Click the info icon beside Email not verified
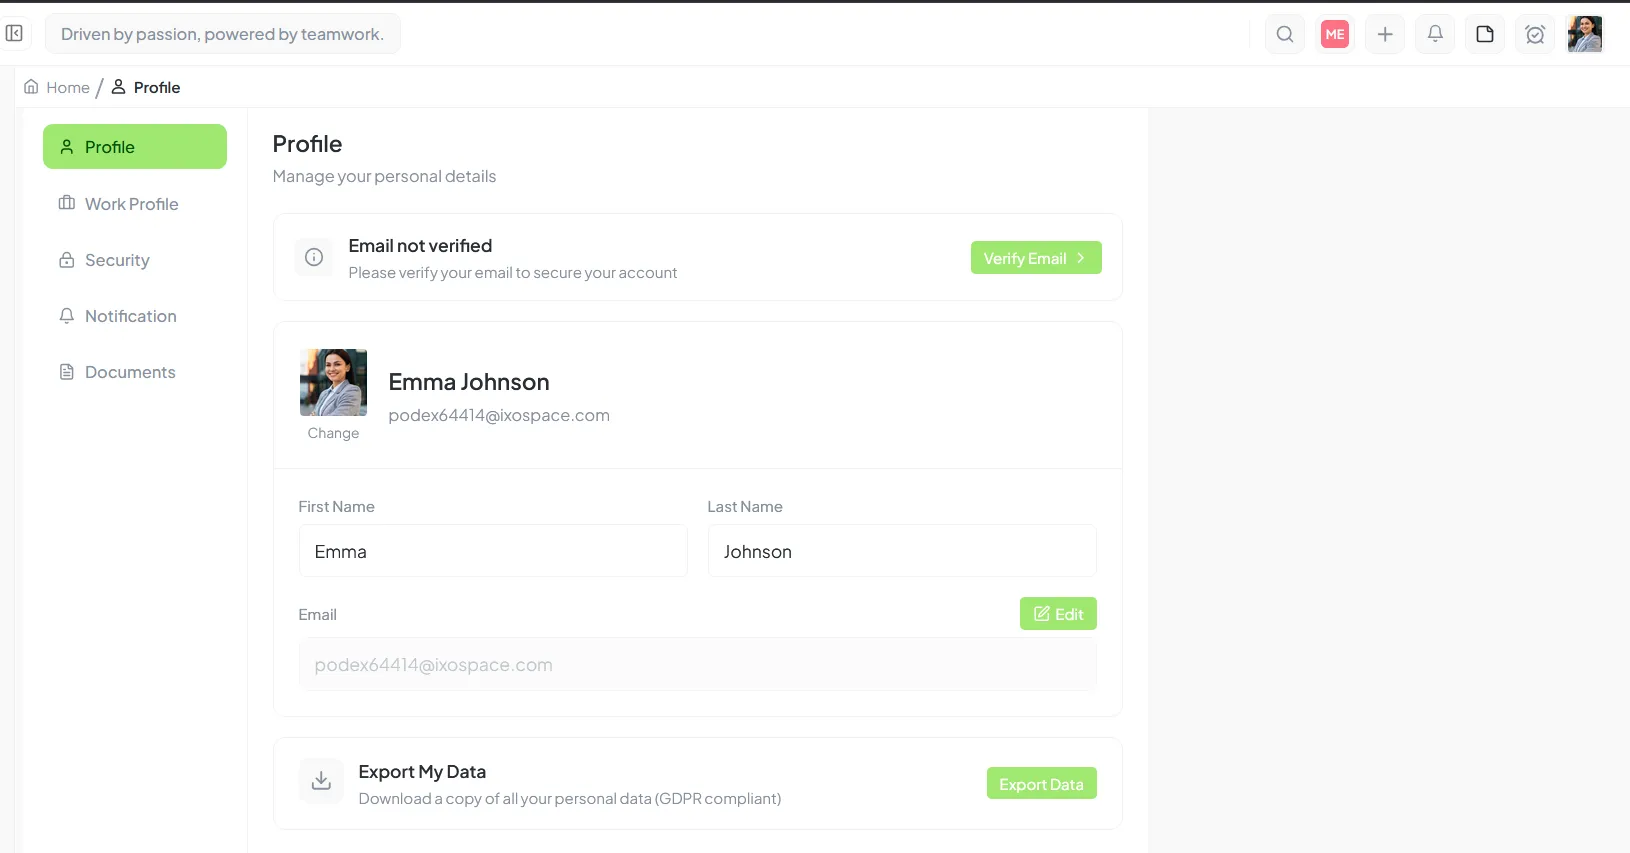This screenshot has height=853, width=1630. [313, 257]
